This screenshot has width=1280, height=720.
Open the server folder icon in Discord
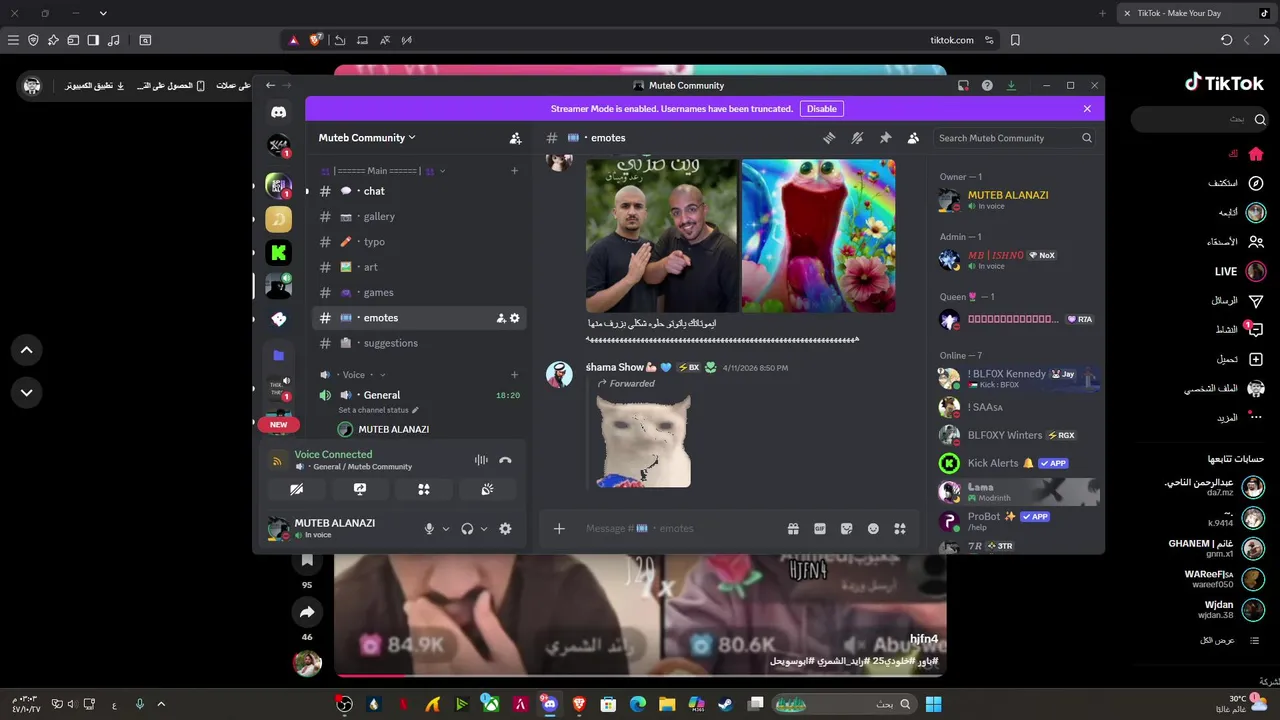coord(278,355)
